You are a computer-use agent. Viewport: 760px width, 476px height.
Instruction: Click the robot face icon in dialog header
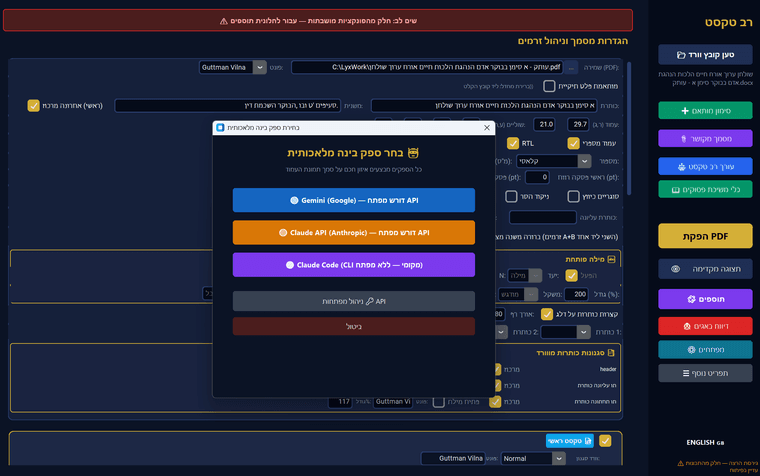(x=413, y=153)
